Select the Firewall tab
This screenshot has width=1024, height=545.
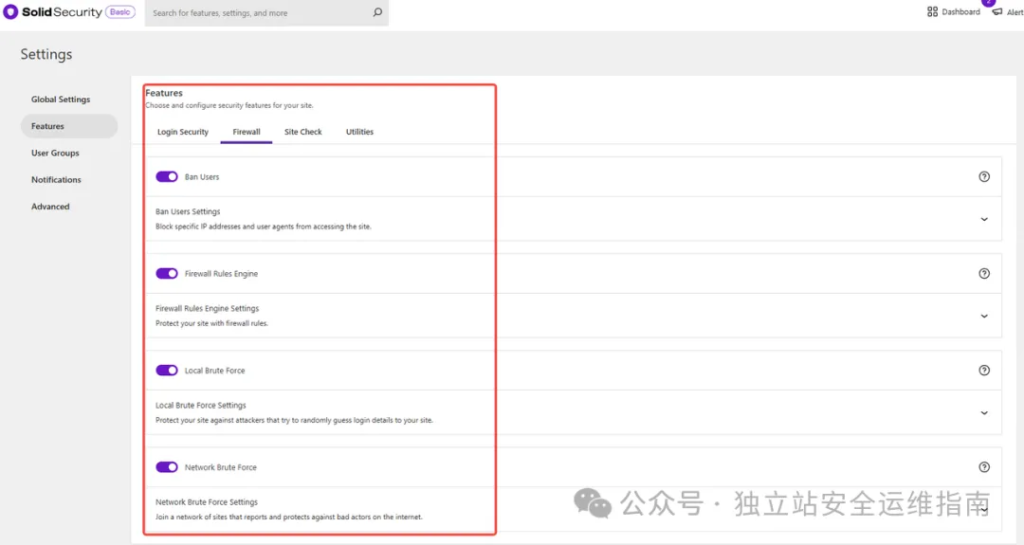tap(246, 132)
